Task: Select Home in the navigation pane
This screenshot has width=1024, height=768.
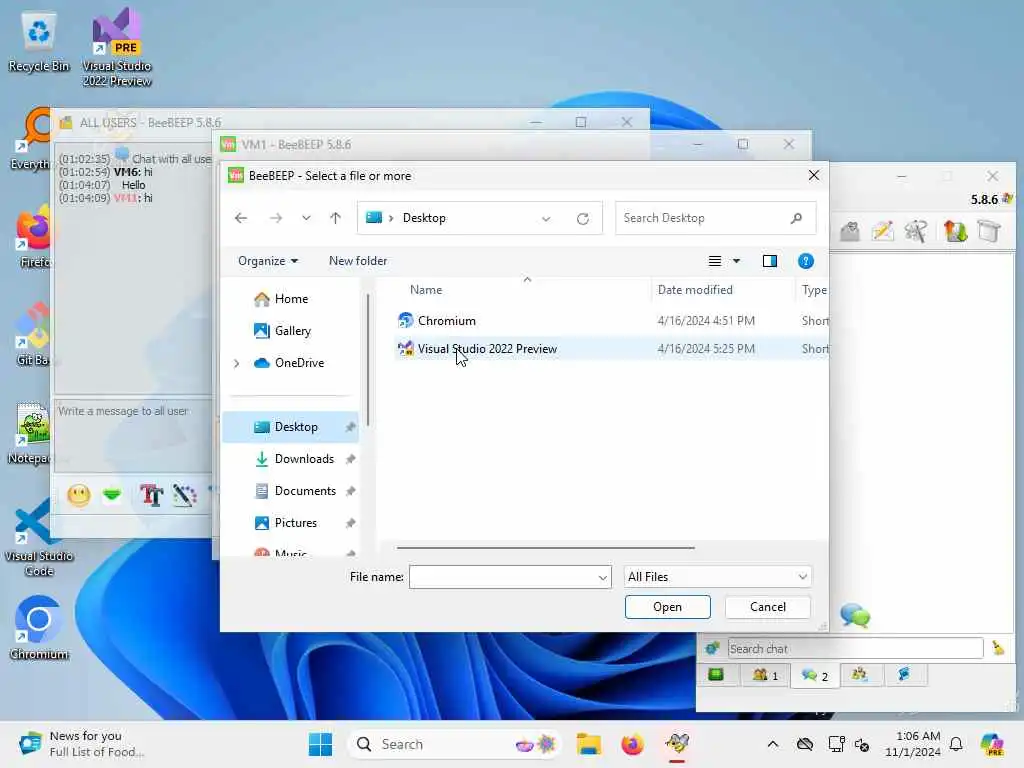Action: point(291,299)
